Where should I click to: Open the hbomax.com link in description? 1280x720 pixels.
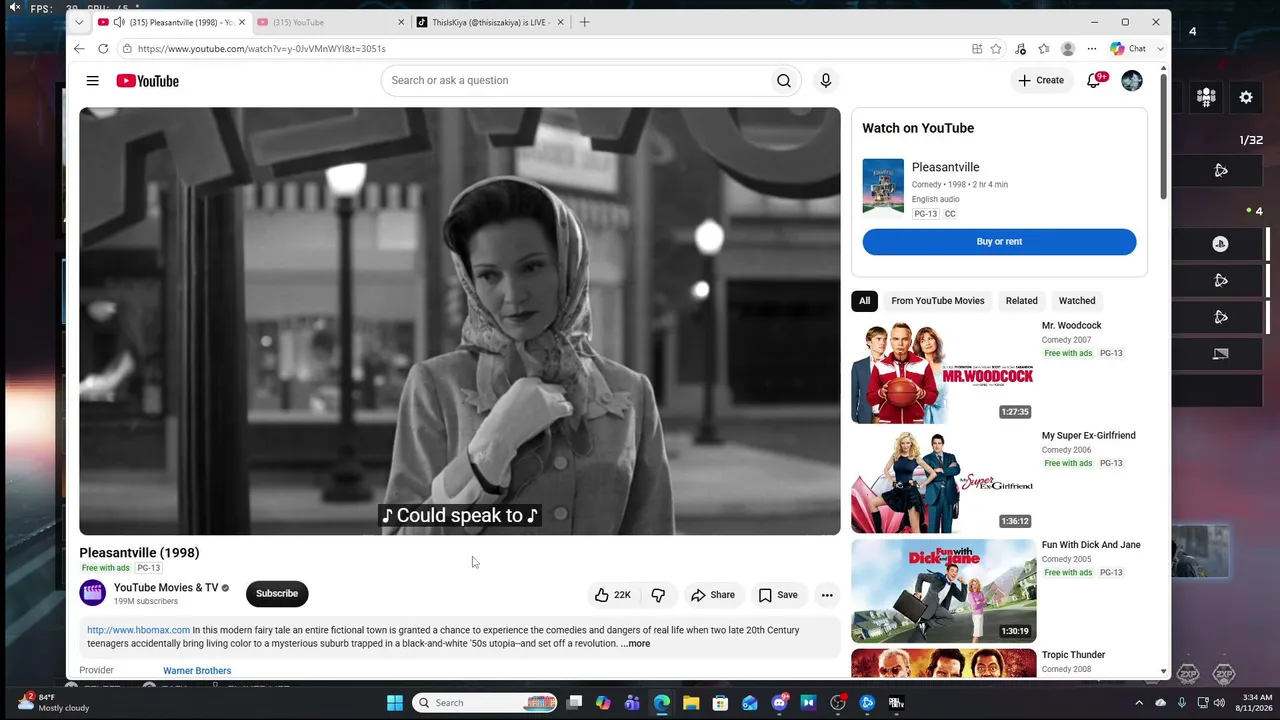(x=138, y=630)
